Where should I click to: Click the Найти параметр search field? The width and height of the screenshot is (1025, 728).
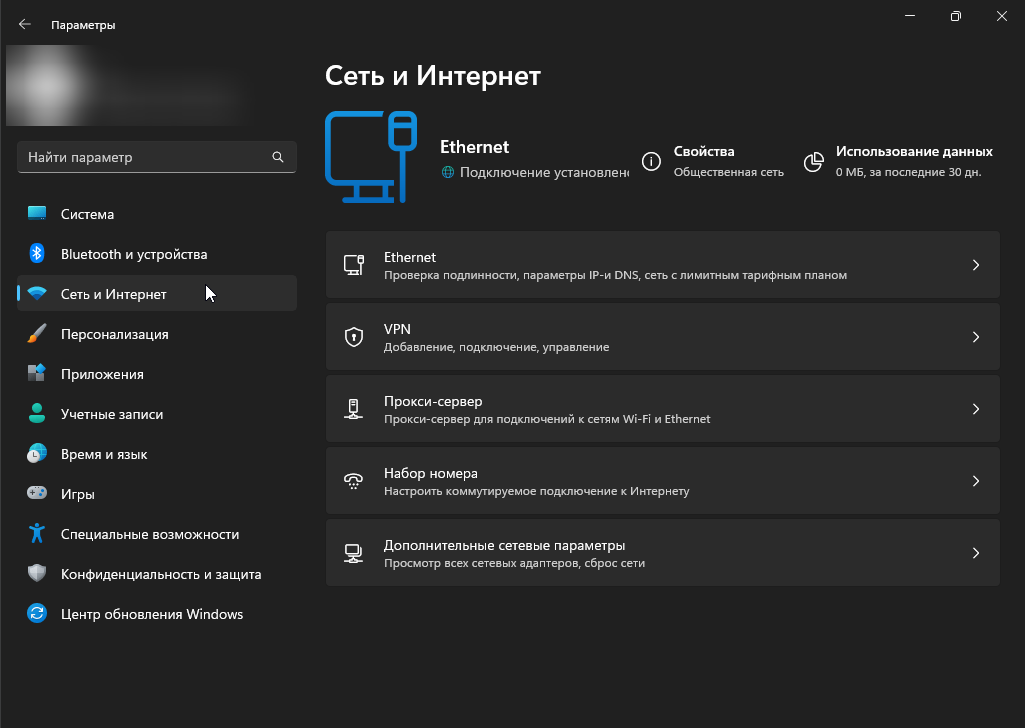point(145,157)
